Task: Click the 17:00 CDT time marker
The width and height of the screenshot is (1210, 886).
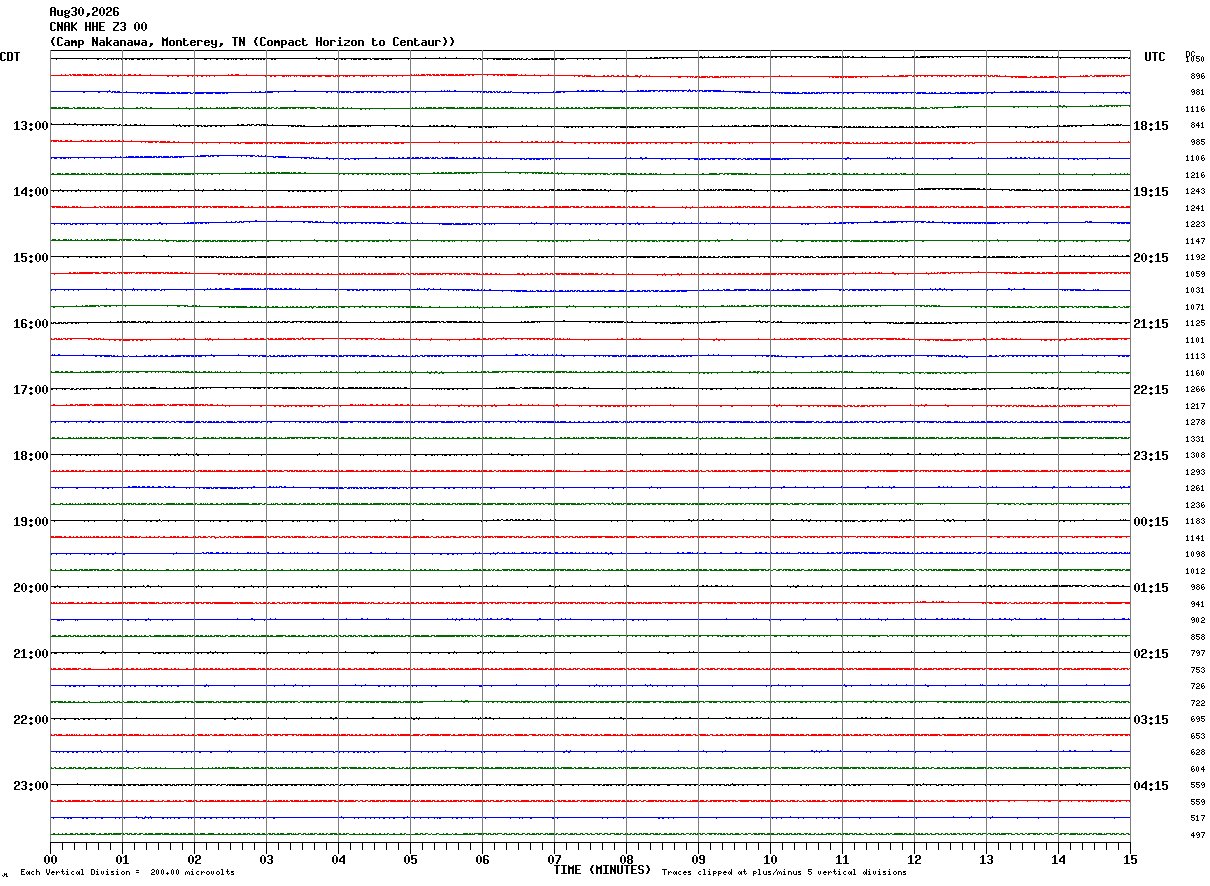Action: (x=30, y=390)
